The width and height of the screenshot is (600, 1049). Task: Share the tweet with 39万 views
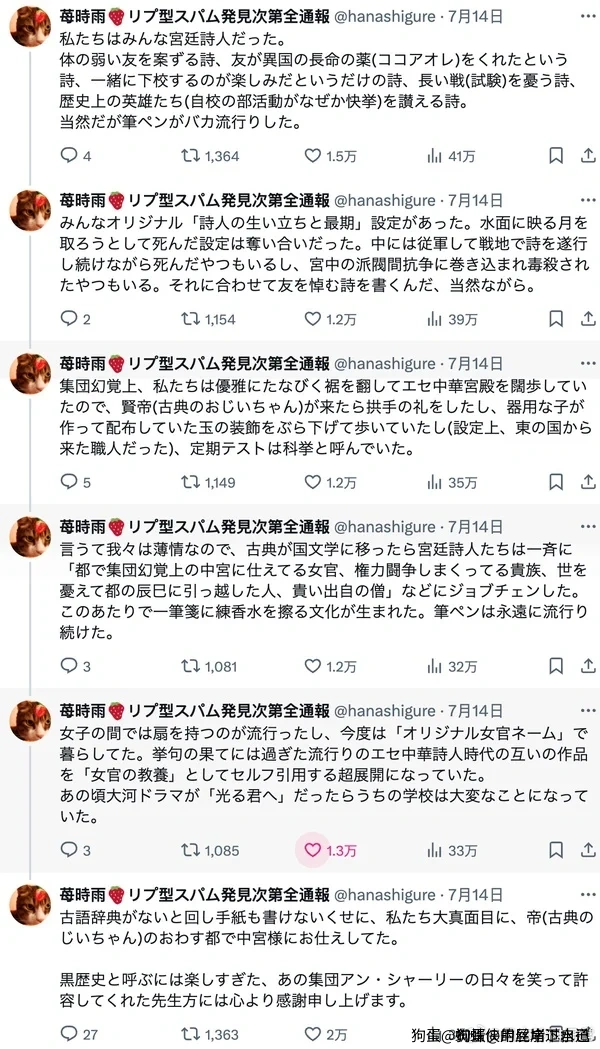point(589,319)
